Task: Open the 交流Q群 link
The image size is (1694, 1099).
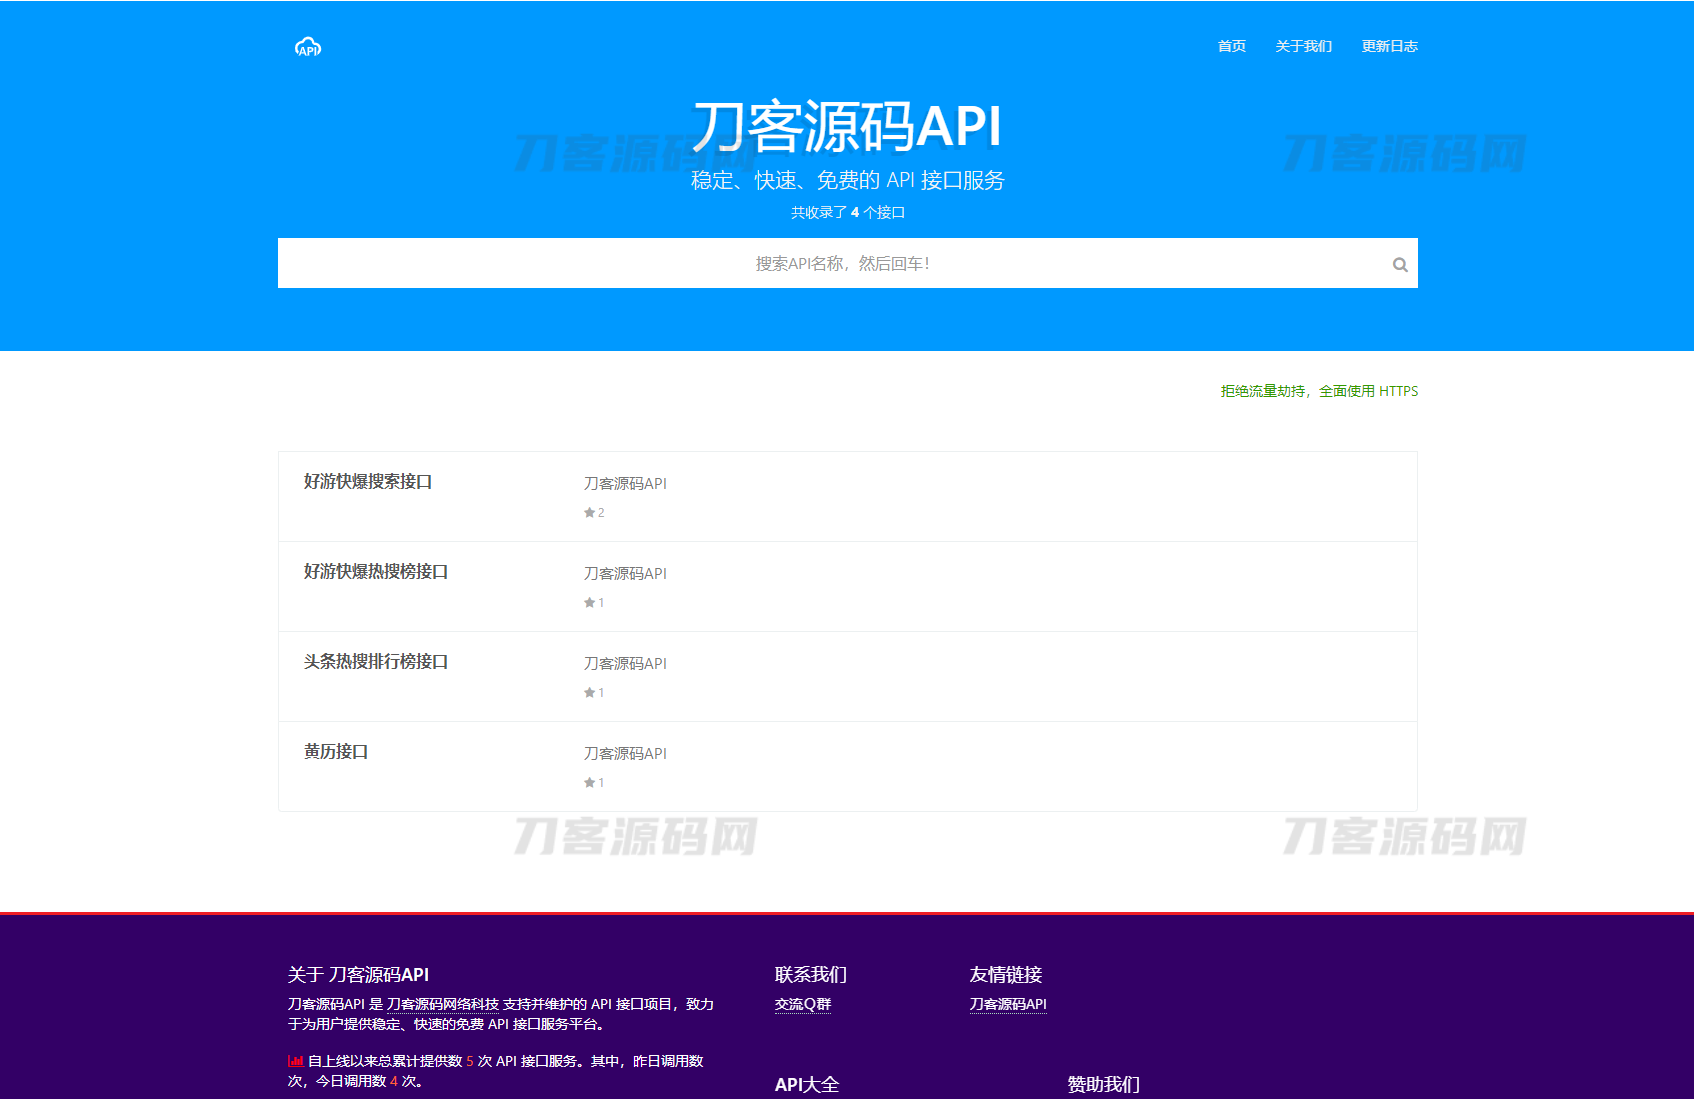Action: pyautogui.click(x=802, y=1003)
